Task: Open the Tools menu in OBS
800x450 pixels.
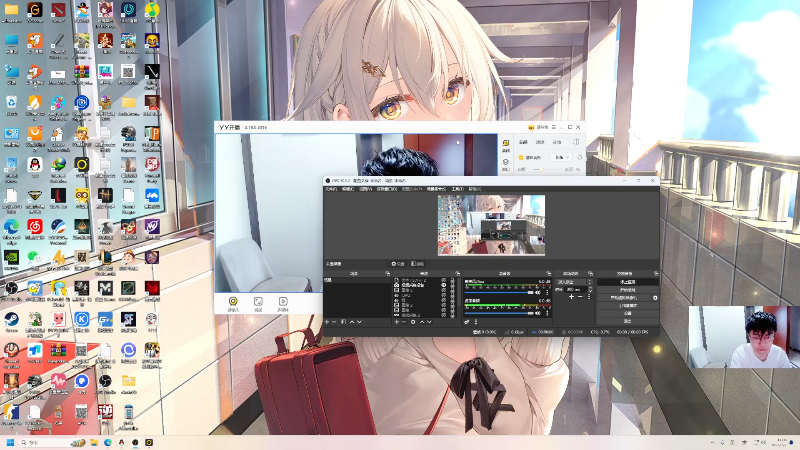Action: tap(457, 189)
